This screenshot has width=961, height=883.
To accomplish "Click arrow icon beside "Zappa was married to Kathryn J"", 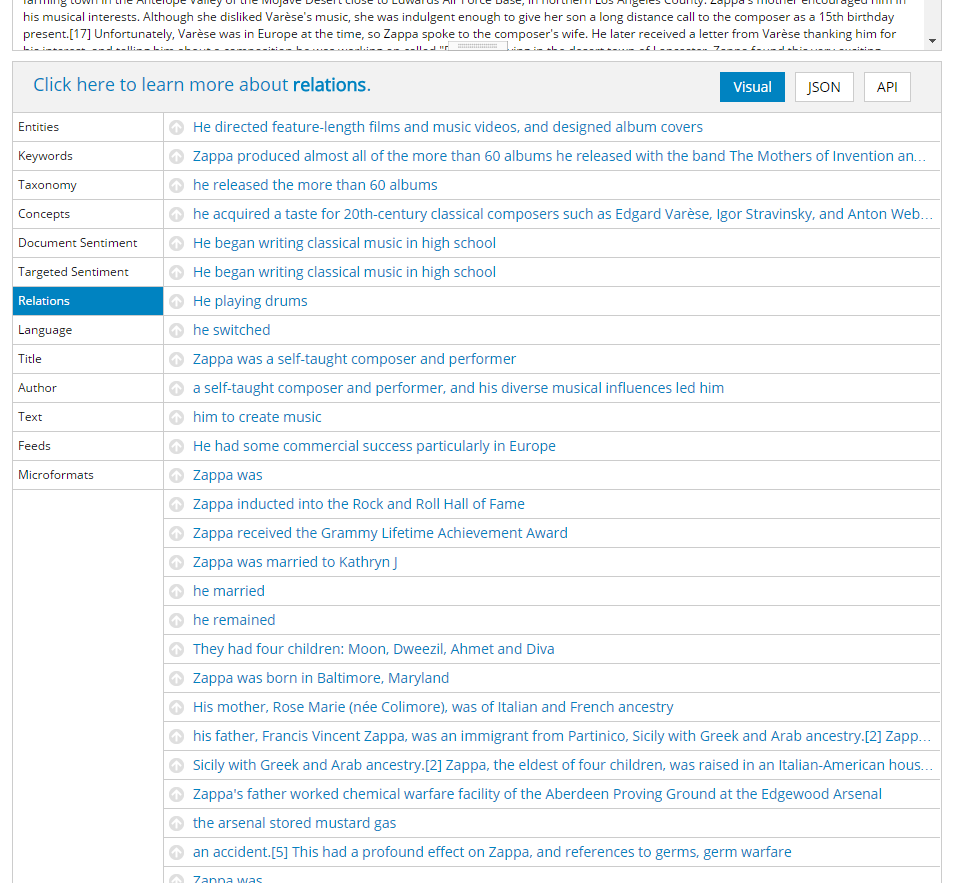I will pos(177,563).
